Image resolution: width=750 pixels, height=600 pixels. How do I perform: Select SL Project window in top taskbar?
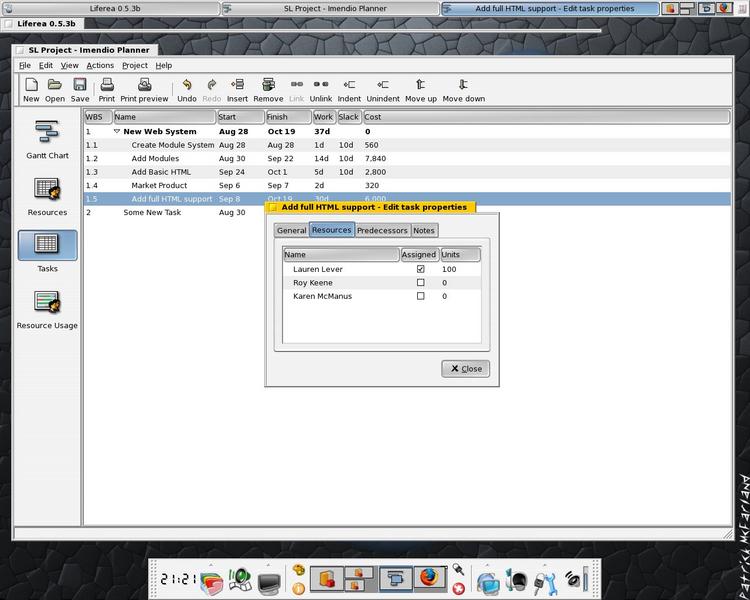pyautogui.click(x=330, y=8)
